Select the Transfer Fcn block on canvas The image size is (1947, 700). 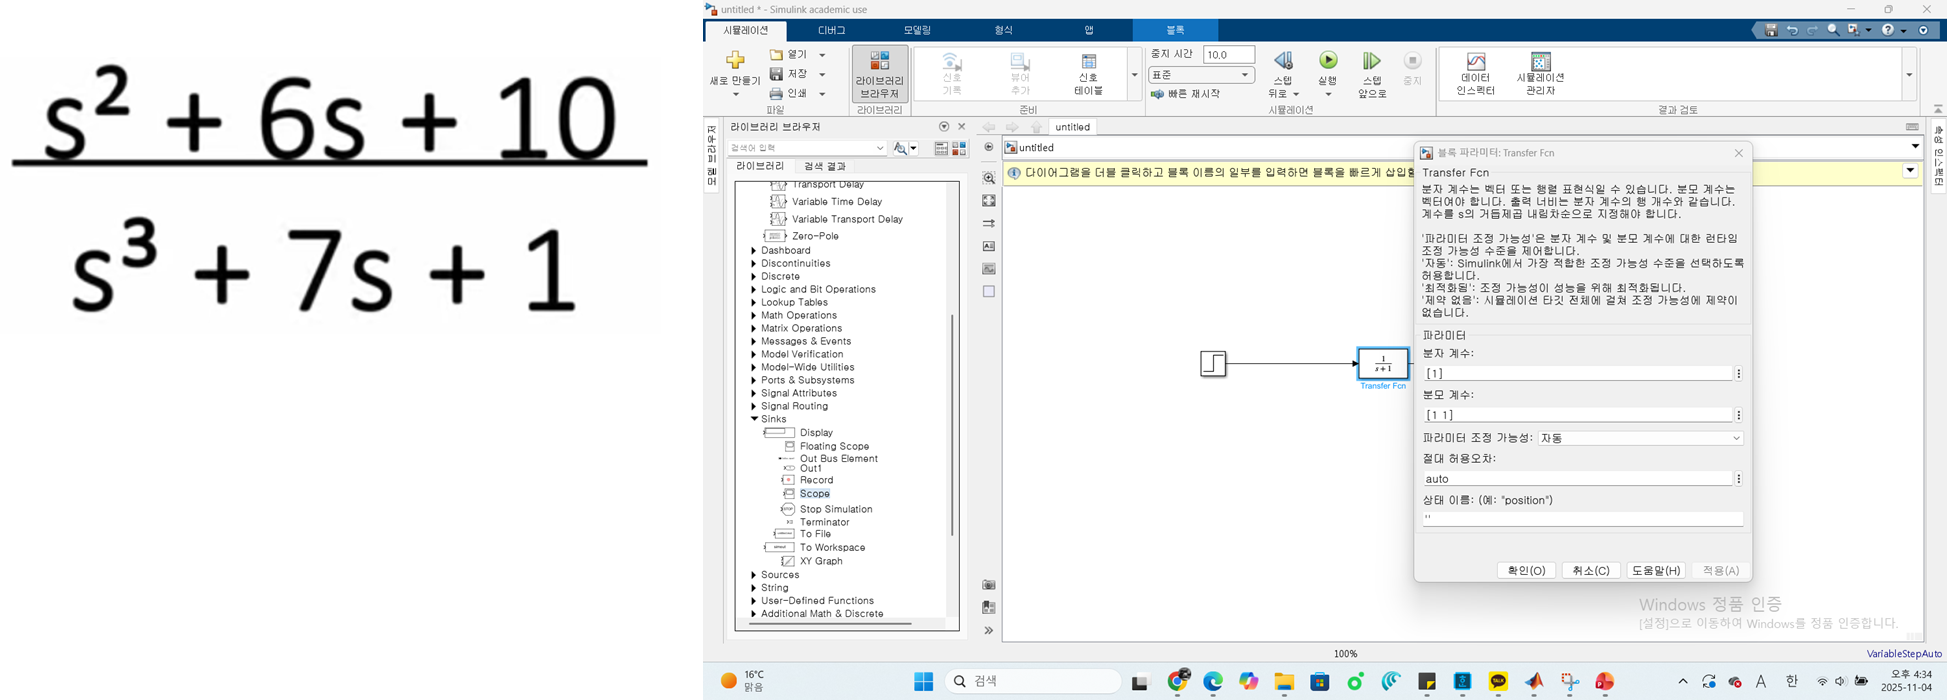1383,363
